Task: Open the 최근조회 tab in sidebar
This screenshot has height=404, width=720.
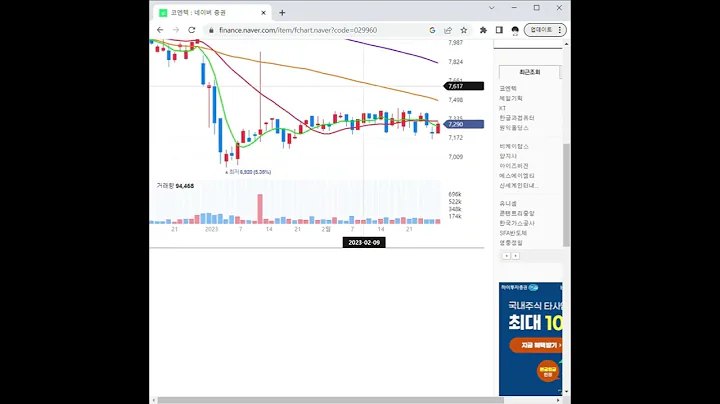Action: [x=529, y=72]
